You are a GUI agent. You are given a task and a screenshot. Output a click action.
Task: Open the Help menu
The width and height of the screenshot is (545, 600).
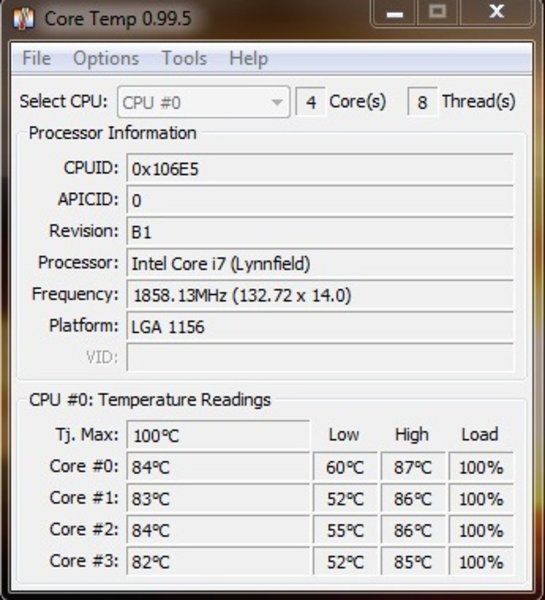(248, 59)
